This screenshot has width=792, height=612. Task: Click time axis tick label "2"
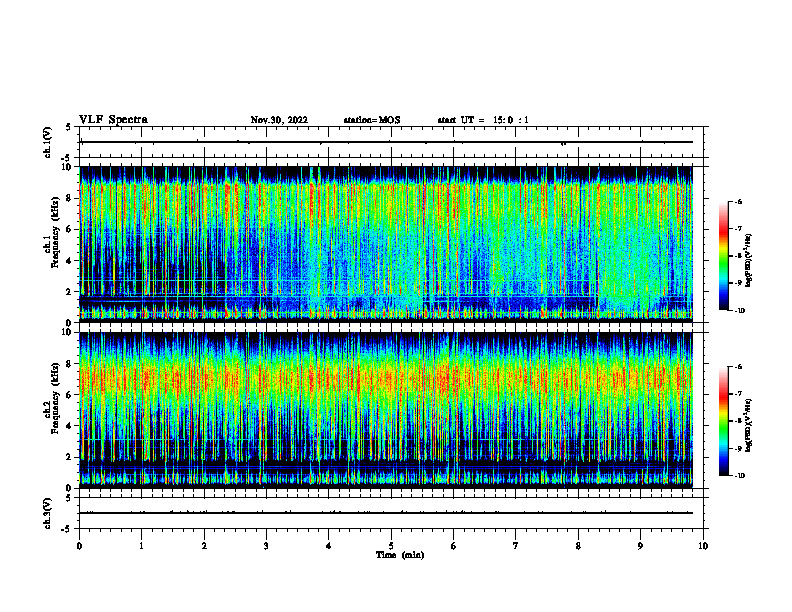click(204, 546)
